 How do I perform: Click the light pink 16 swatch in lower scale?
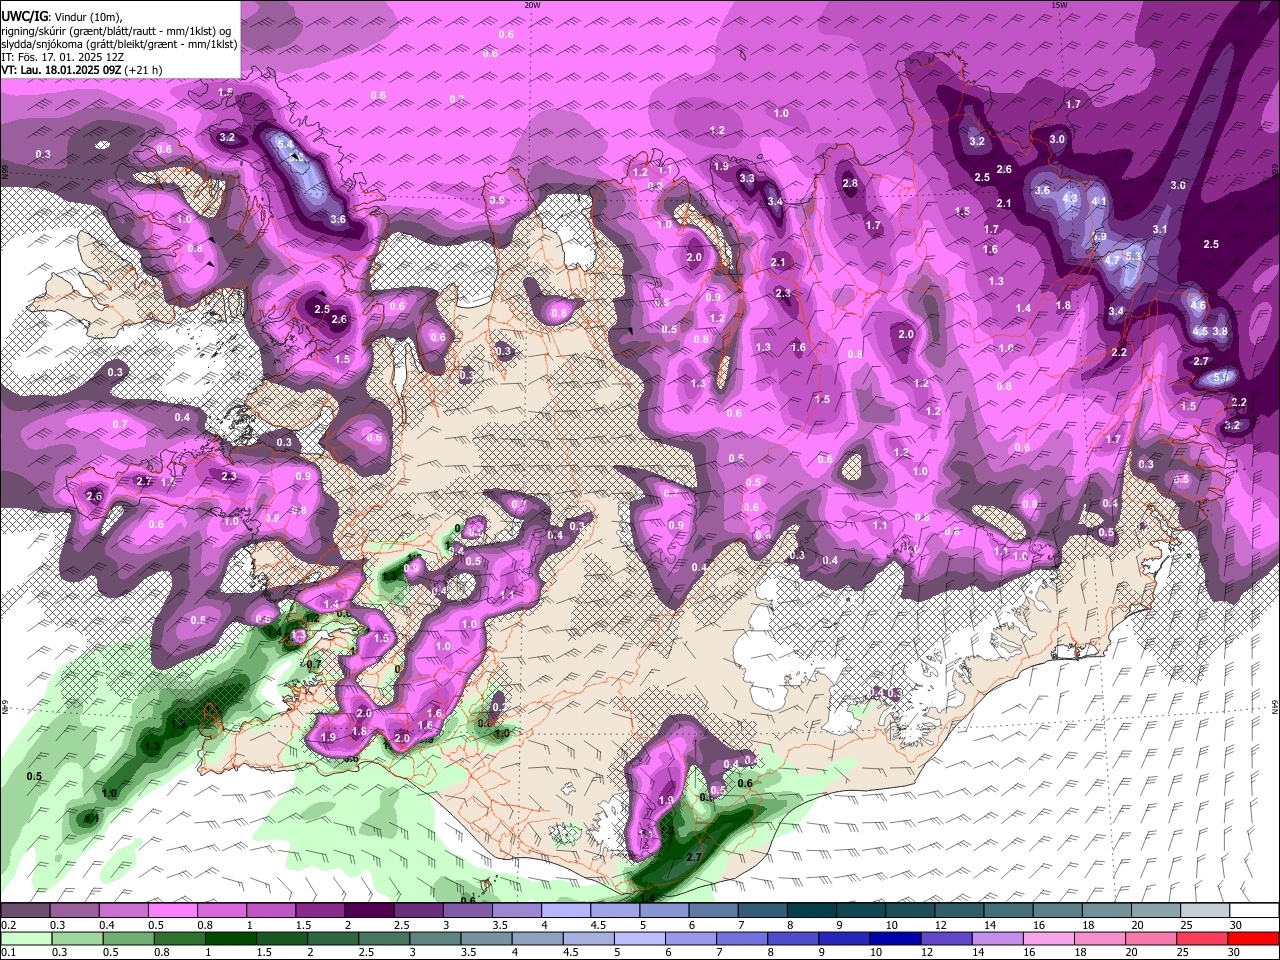(x=1048, y=938)
